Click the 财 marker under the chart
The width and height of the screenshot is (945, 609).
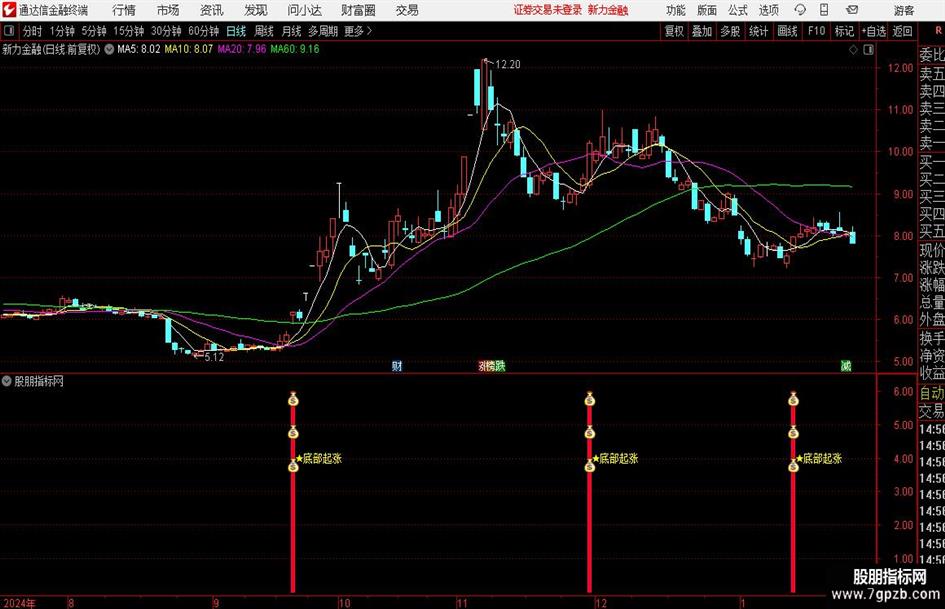pos(397,366)
